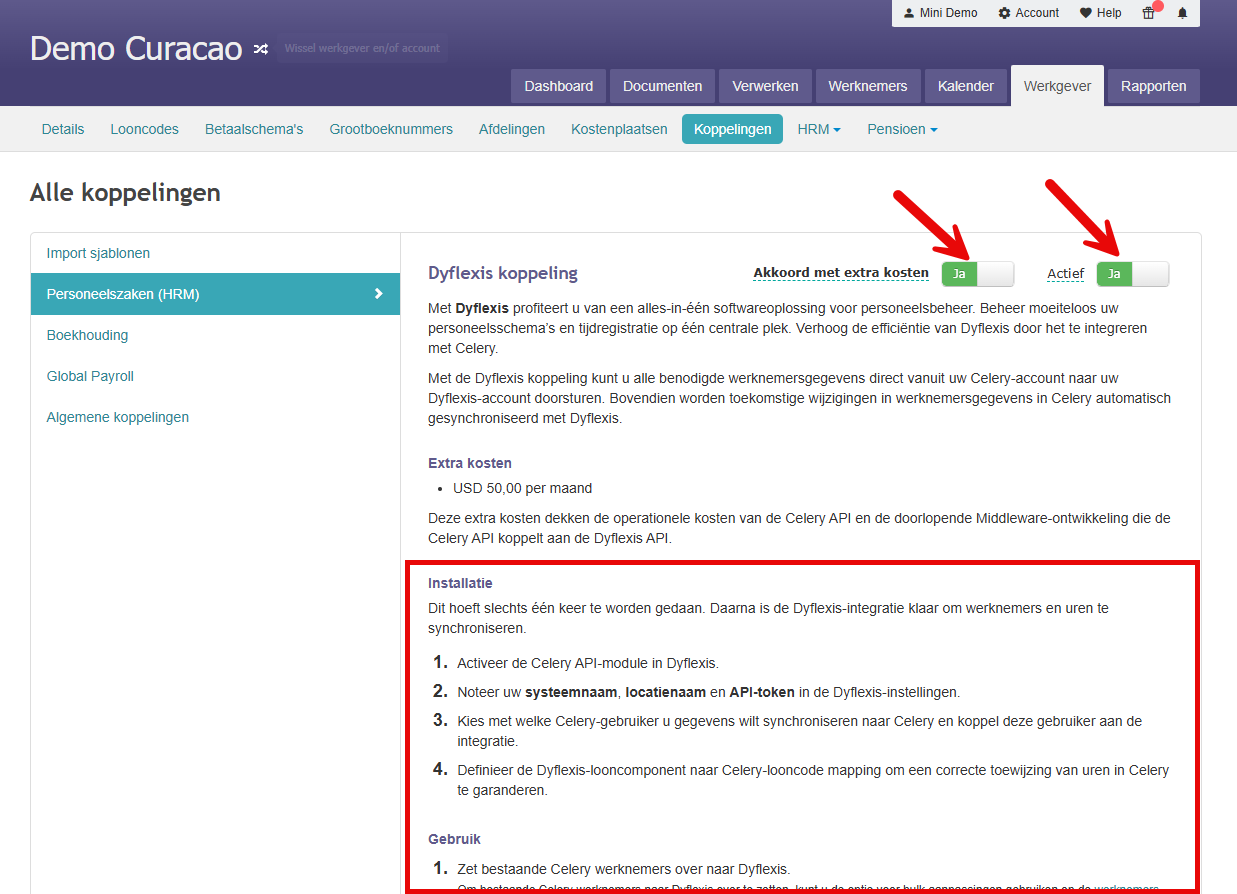1237x894 pixels.
Task: Open the Documenten tab
Action: [x=662, y=86]
